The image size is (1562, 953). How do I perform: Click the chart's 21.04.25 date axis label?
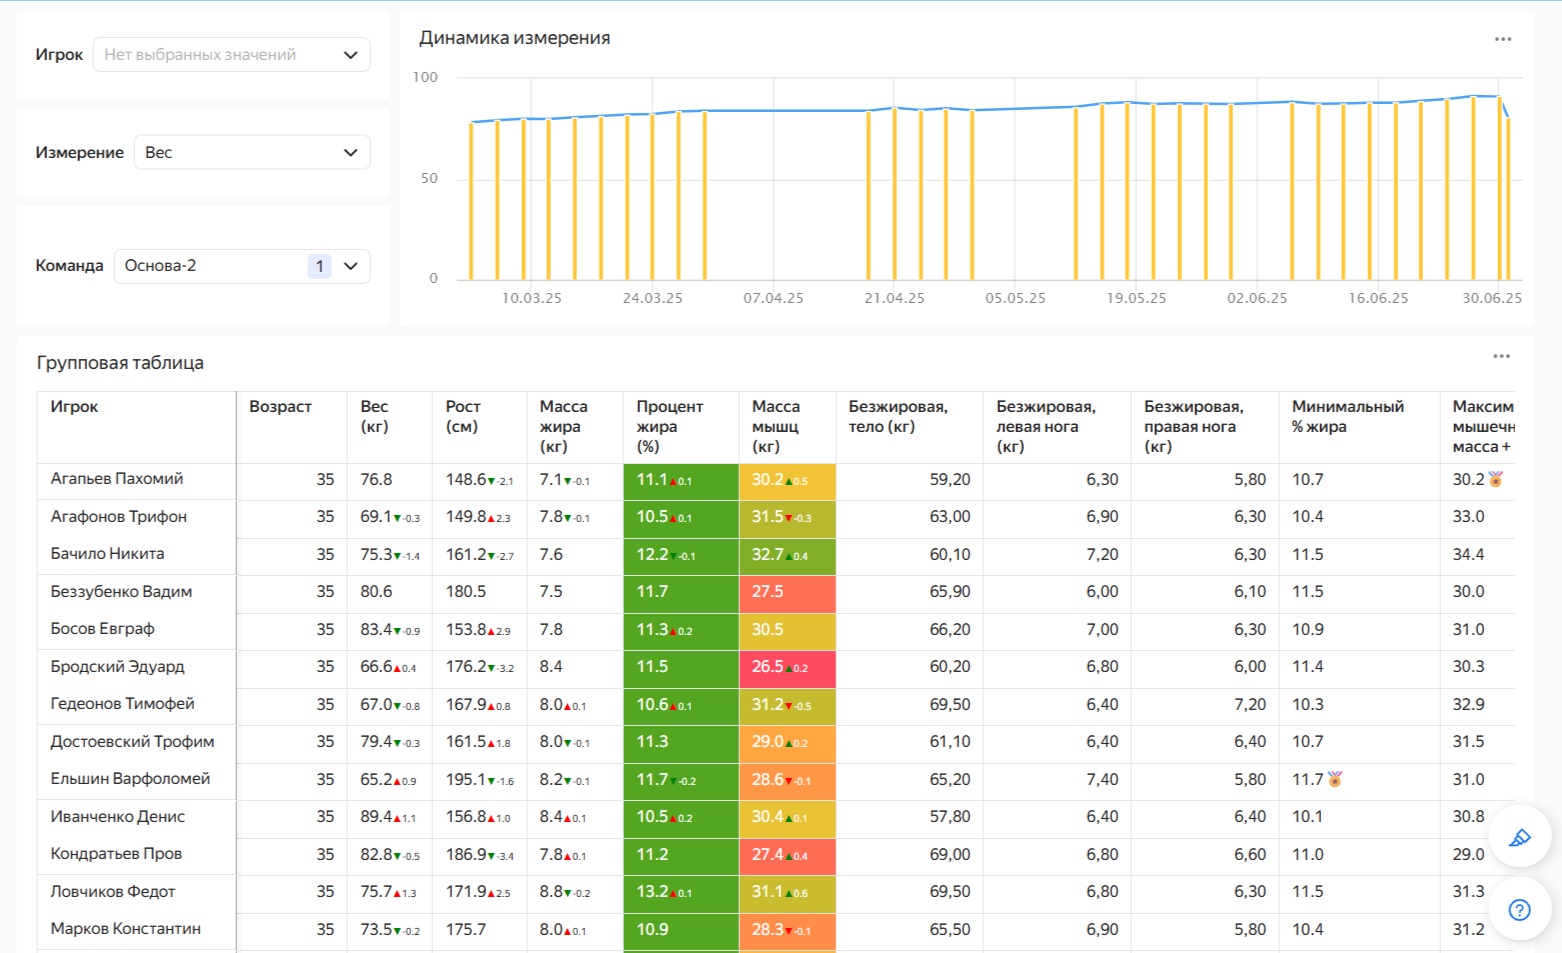pos(894,298)
